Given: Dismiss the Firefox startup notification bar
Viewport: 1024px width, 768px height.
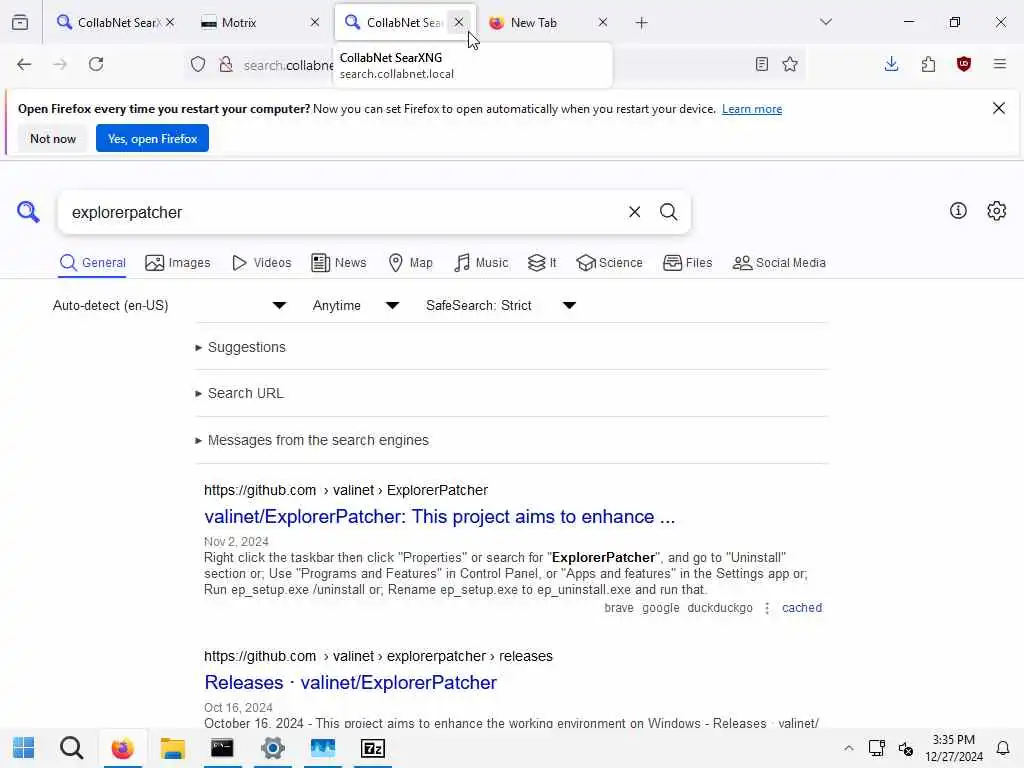Looking at the screenshot, I should click(999, 108).
